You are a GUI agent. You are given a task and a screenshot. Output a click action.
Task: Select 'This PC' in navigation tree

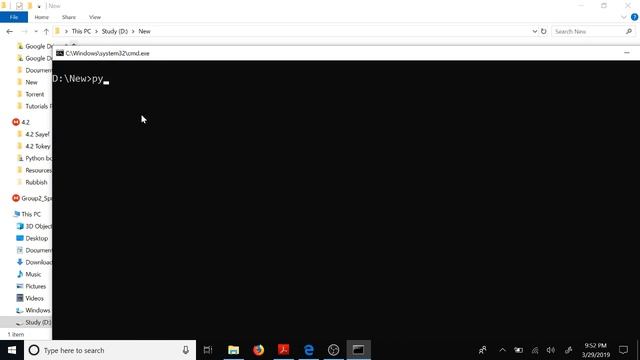pyautogui.click(x=27, y=214)
